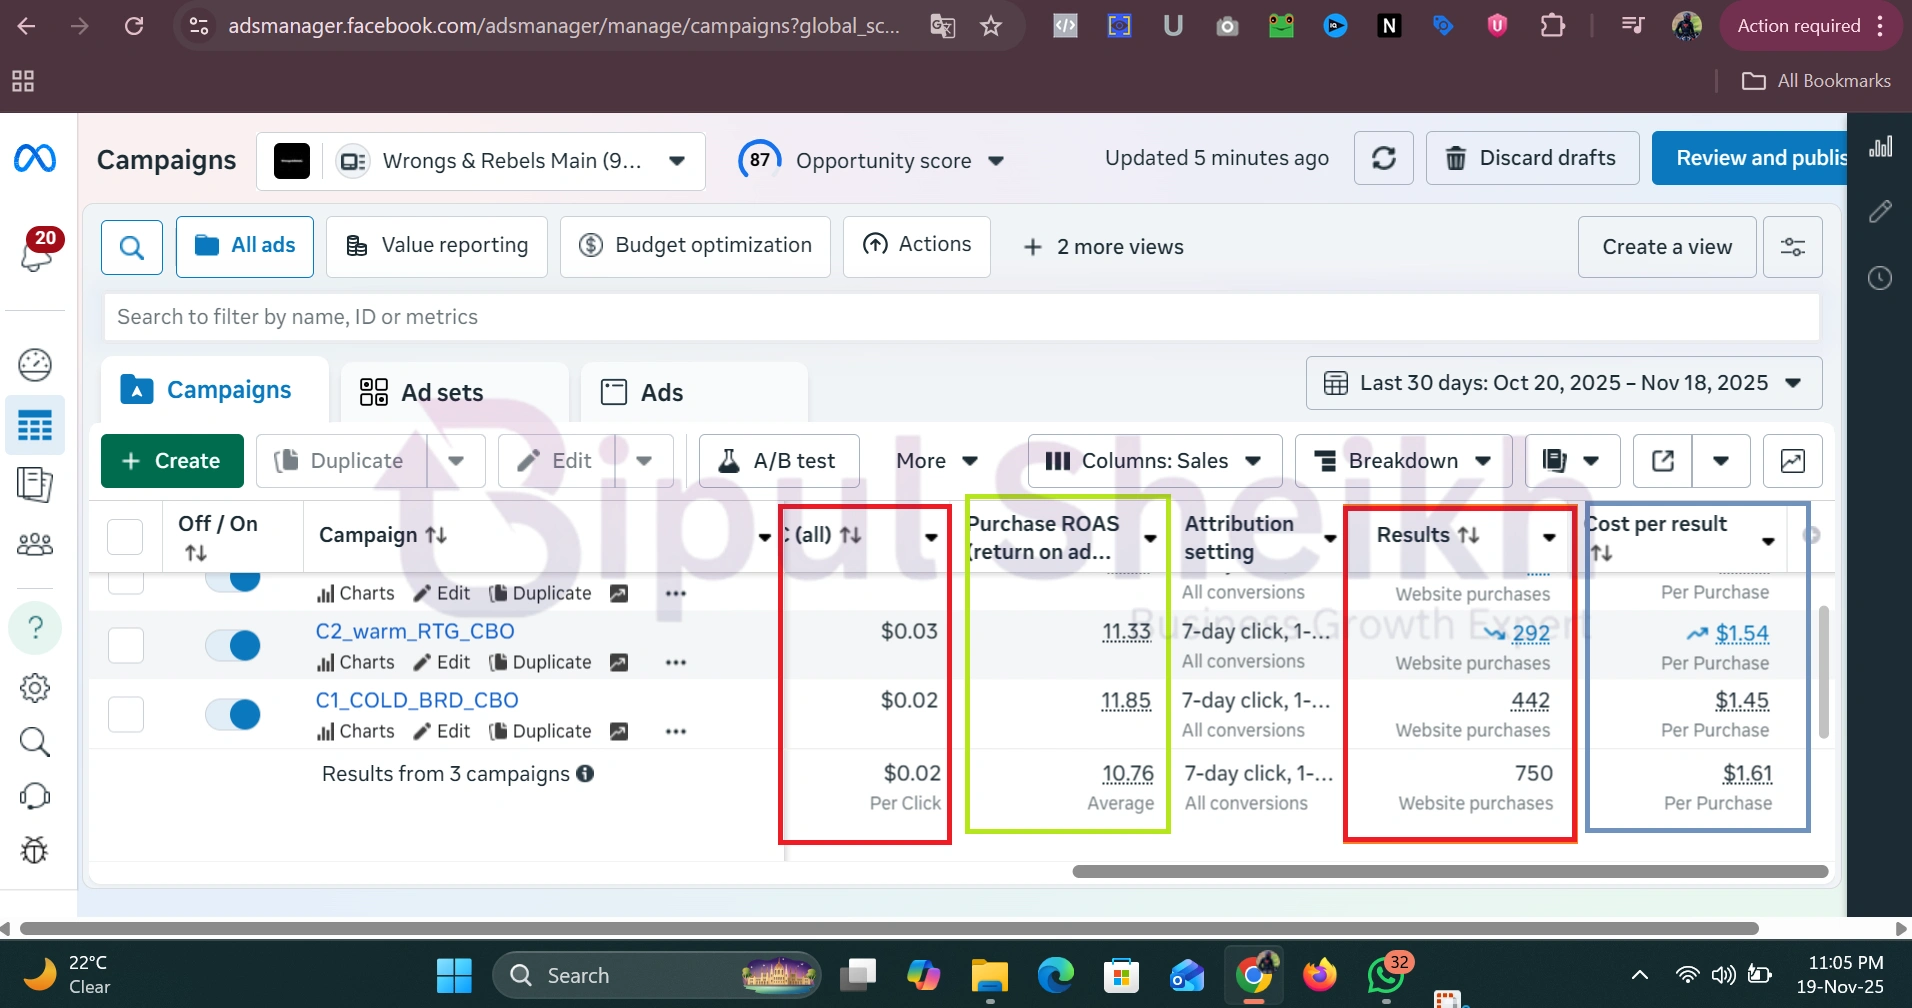Screen dimensions: 1912x1008
Task: Click the horizontal table scrollbar
Action: [x=1449, y=872]
